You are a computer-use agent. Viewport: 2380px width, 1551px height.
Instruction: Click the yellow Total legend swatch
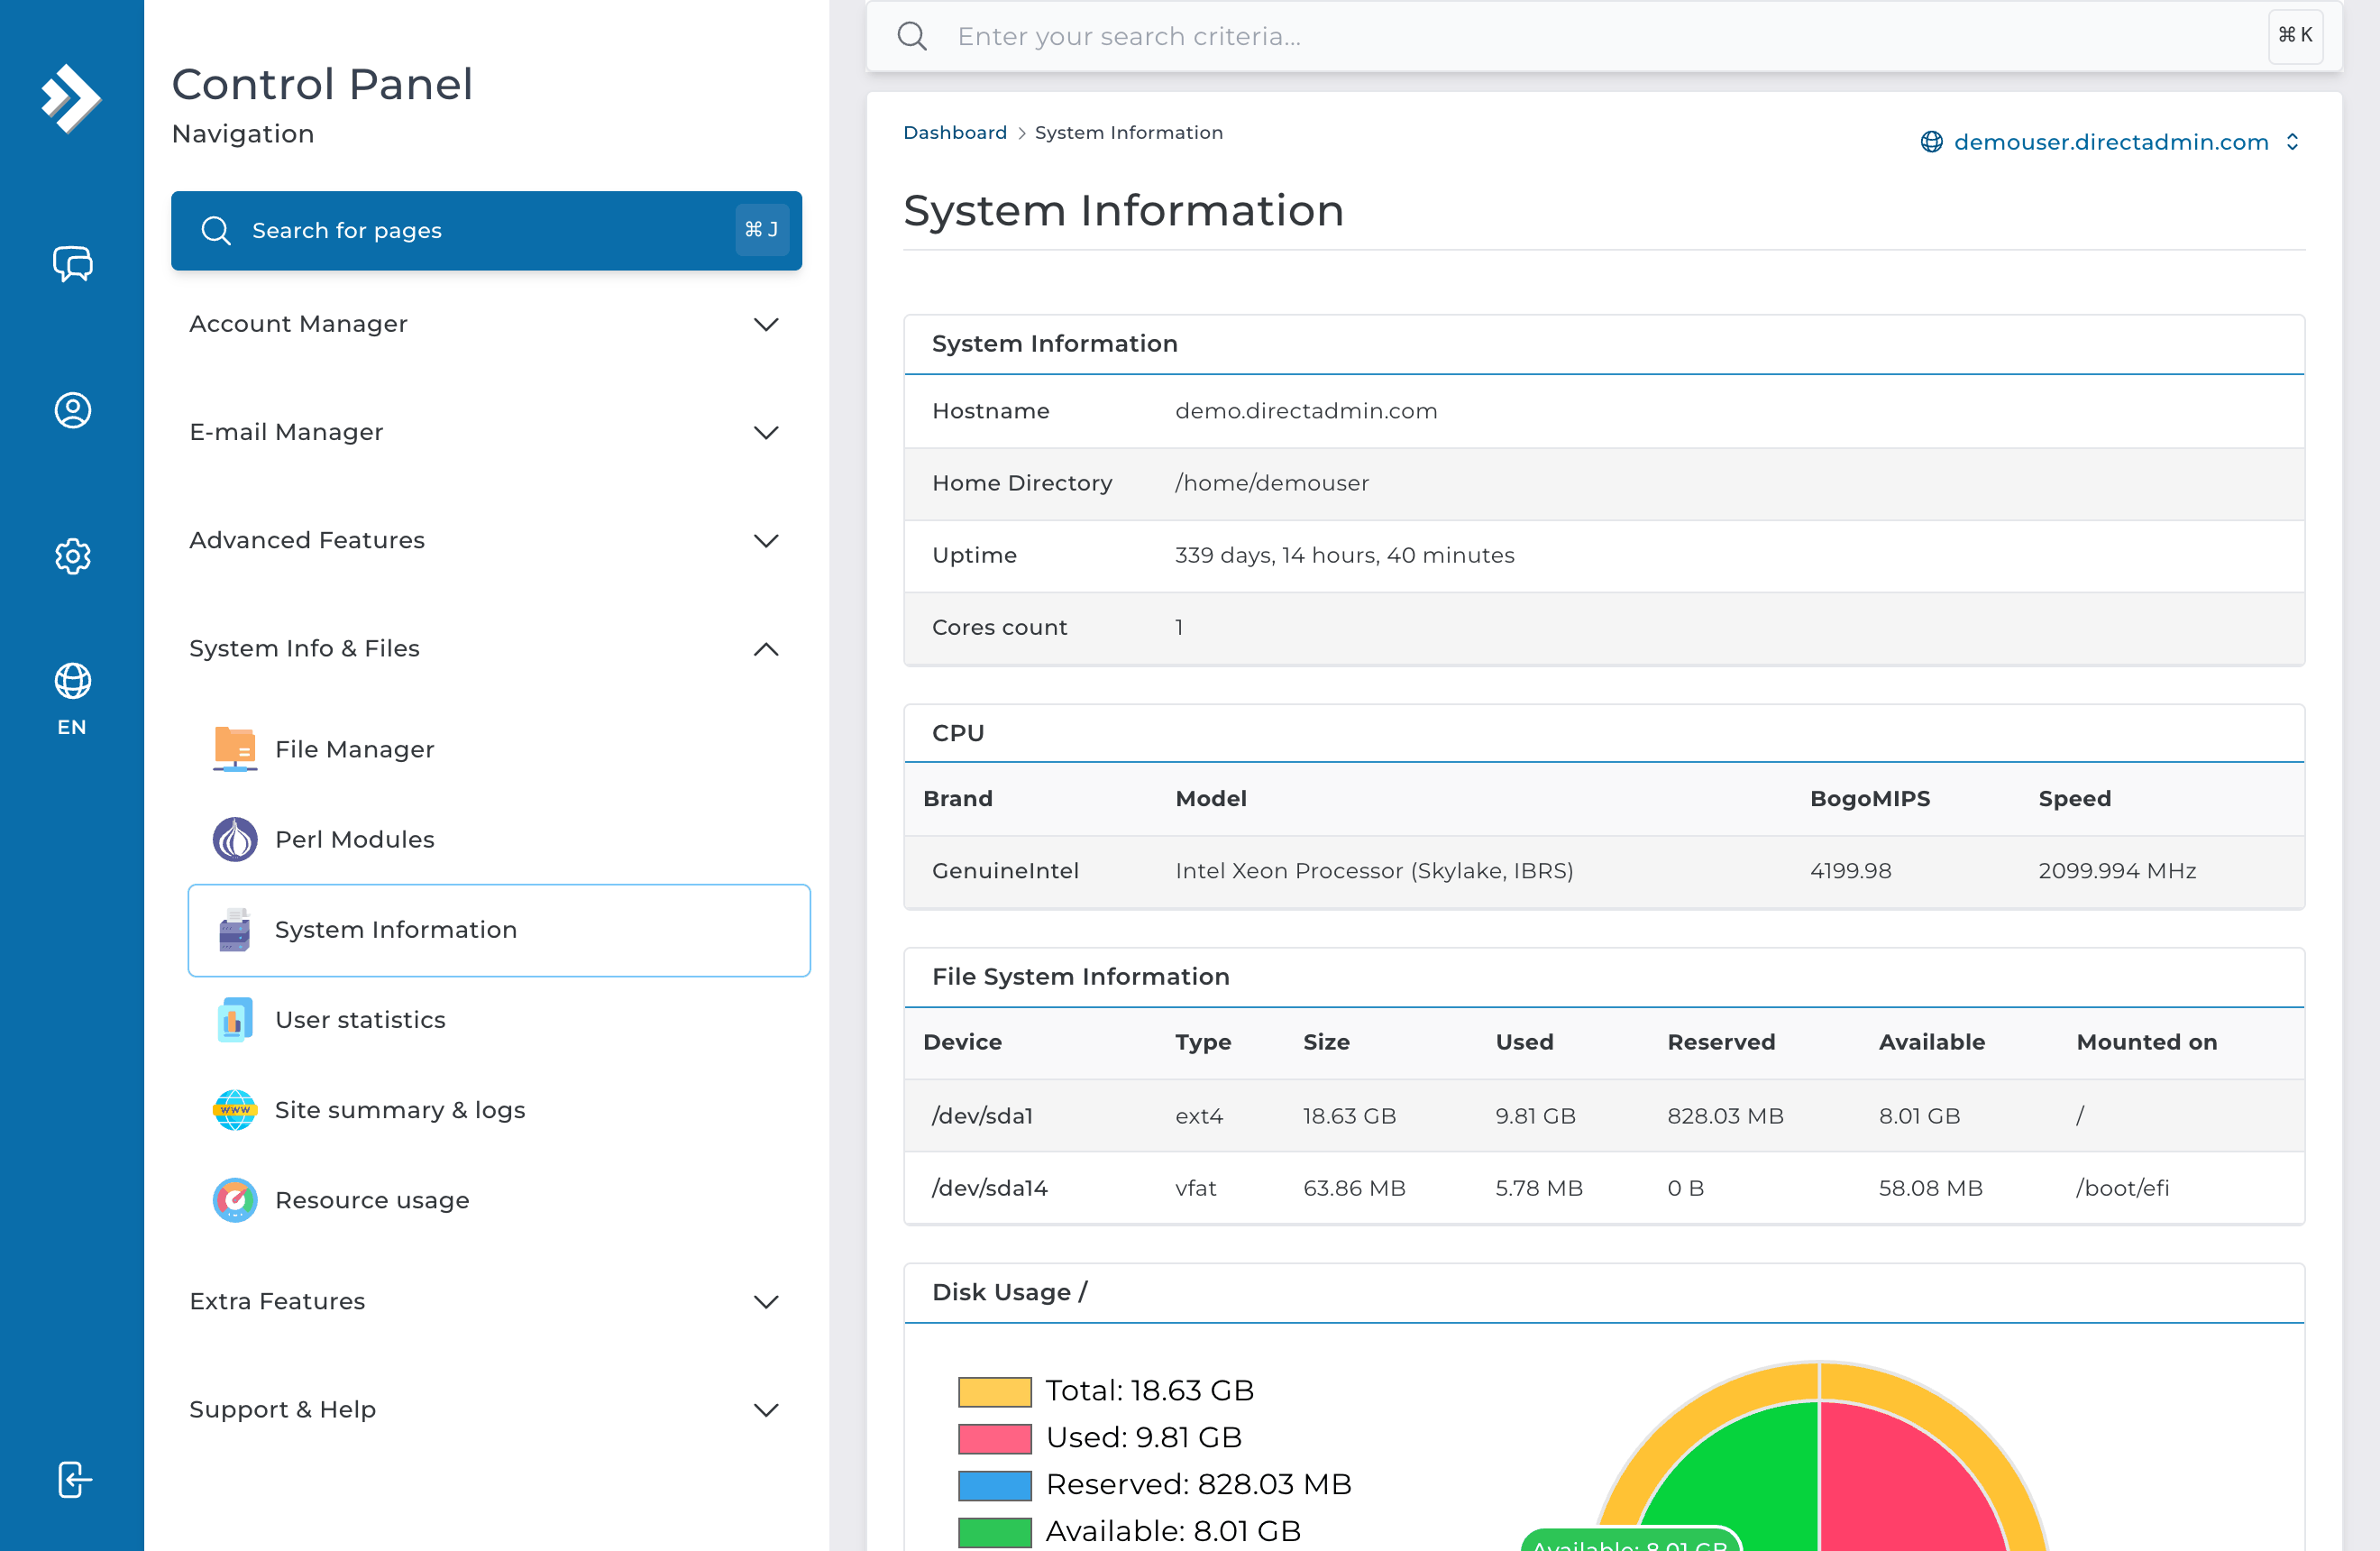(x=994, y=1391)
